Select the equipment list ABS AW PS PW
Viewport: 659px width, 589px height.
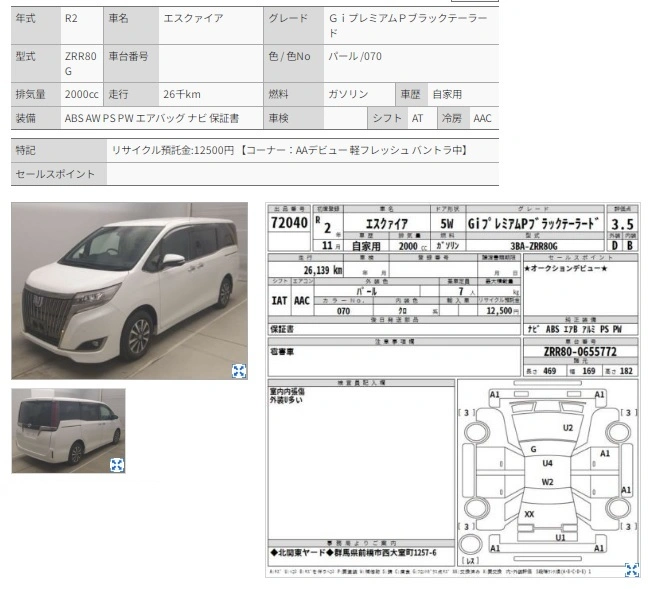point(152,118)
